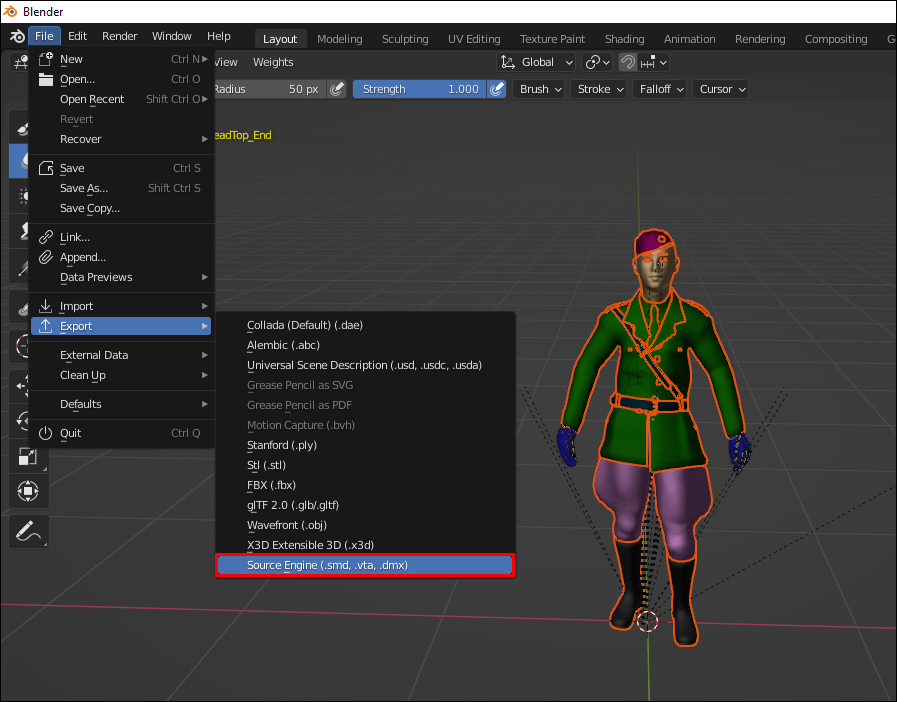Select FBX (.fbx) export option
This screenshot has width=897, height=702.
(x=271, y=485)
